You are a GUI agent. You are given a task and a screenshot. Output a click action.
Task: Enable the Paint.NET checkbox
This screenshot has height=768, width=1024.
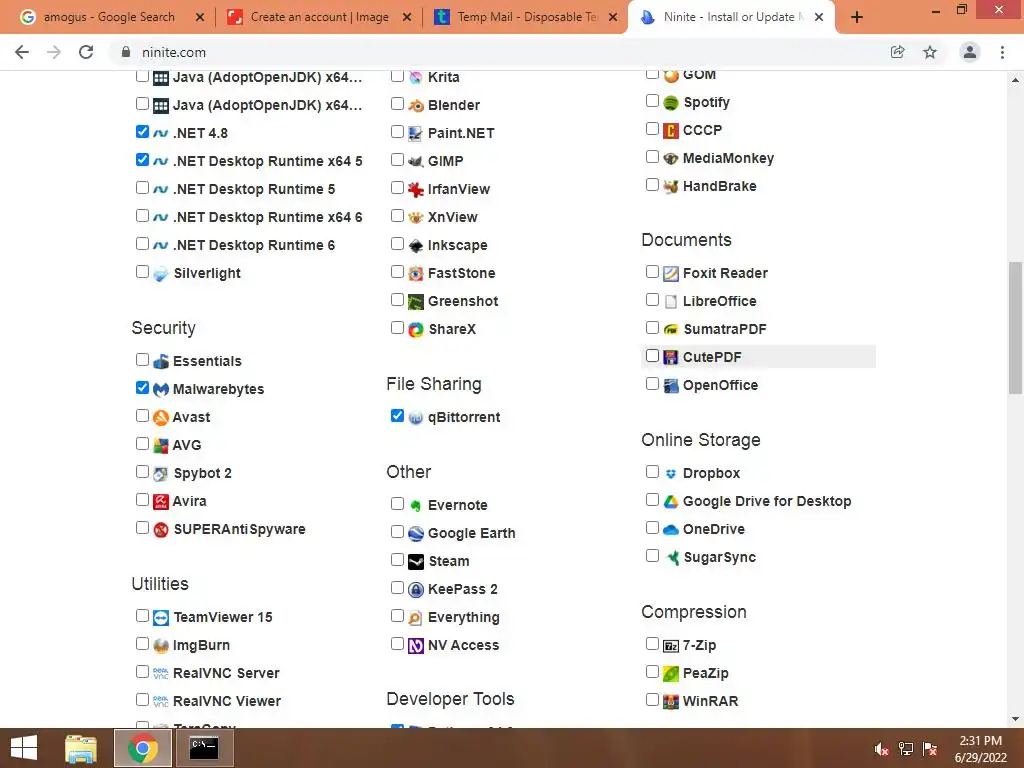click(x=397, y=132)
